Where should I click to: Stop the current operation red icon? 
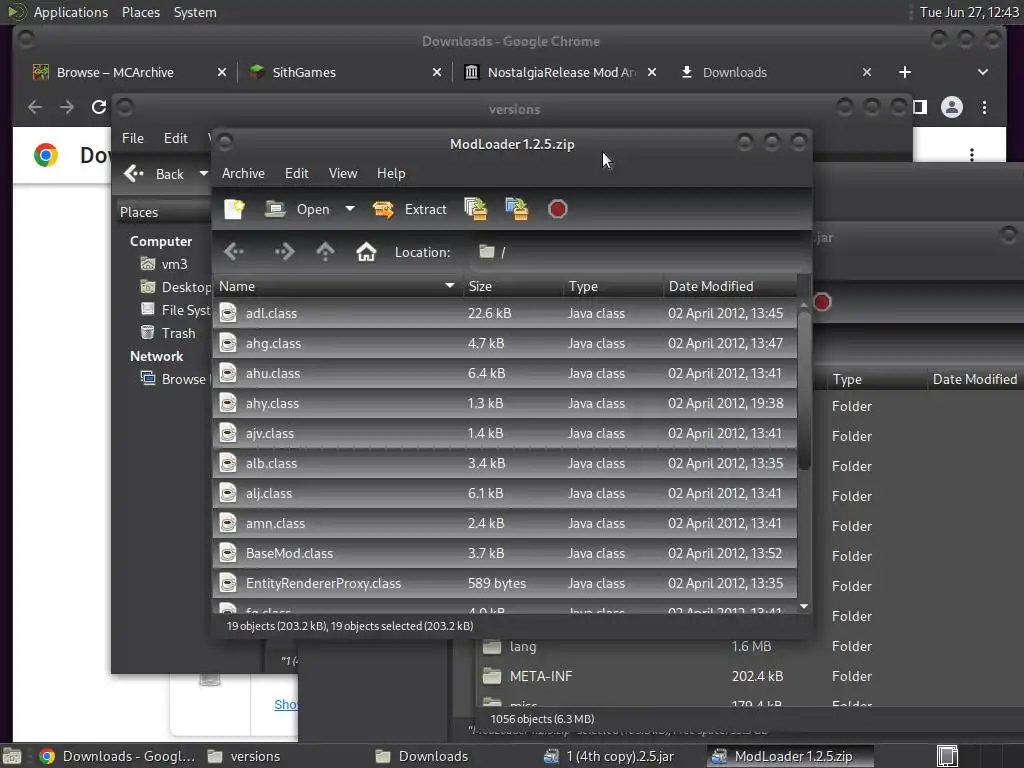pos(557,209)
